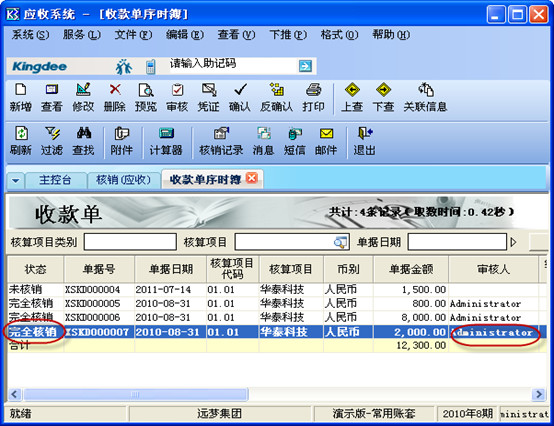This screenshot has width=554, height=426.
Task: Click the 核销记录 icon
Action: (x=221, y=134)
